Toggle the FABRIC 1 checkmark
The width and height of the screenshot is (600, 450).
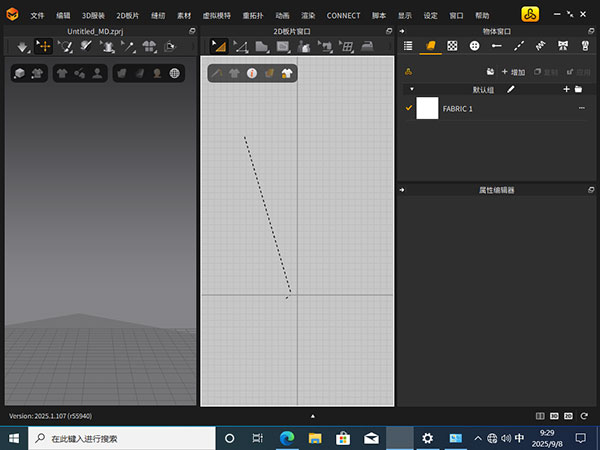pos(408,108)
